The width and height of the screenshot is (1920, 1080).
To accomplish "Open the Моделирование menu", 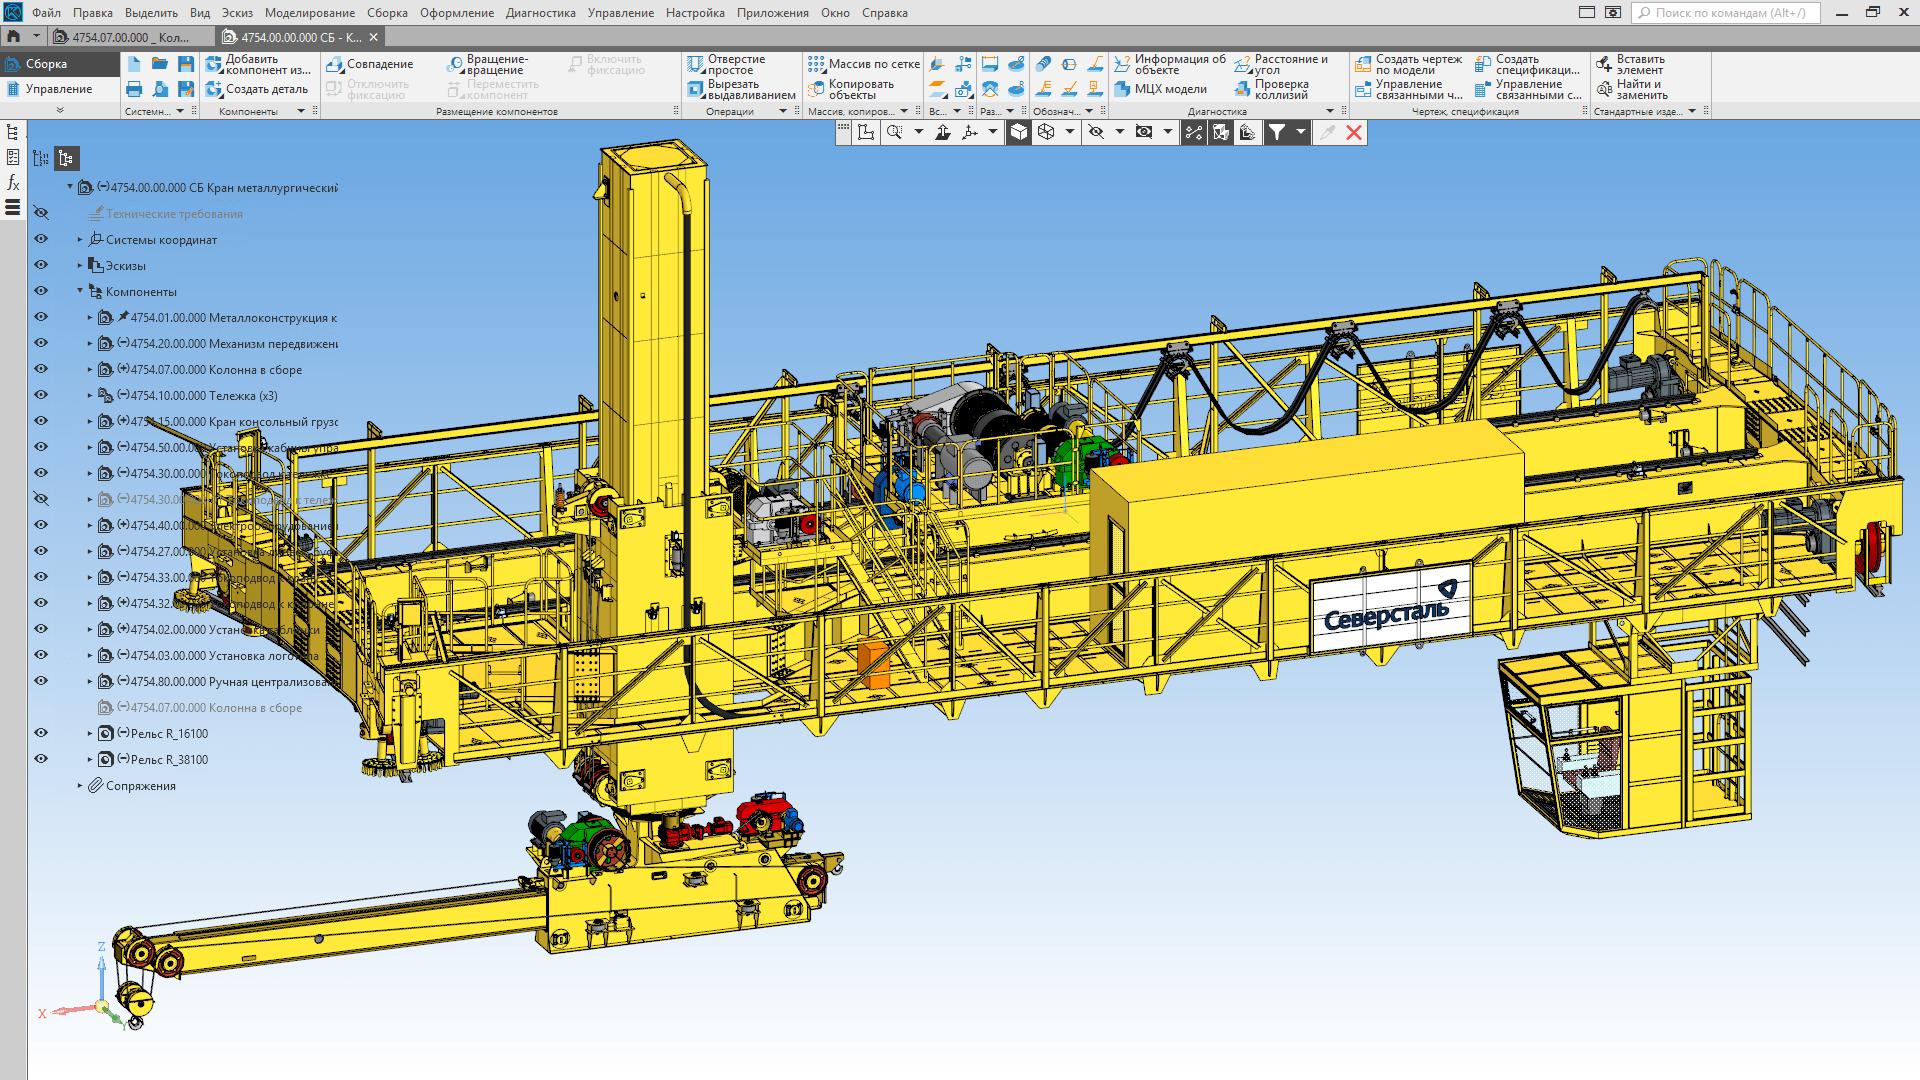I will pyautogui.click(x=309, y=13).
